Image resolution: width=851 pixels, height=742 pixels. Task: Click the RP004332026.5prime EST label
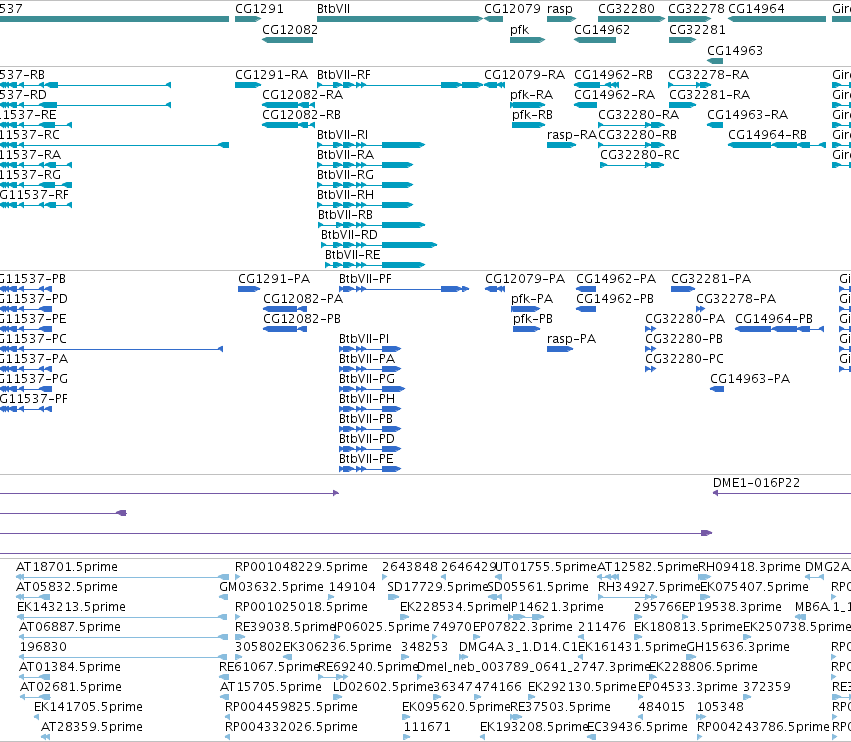coord(291,727)
